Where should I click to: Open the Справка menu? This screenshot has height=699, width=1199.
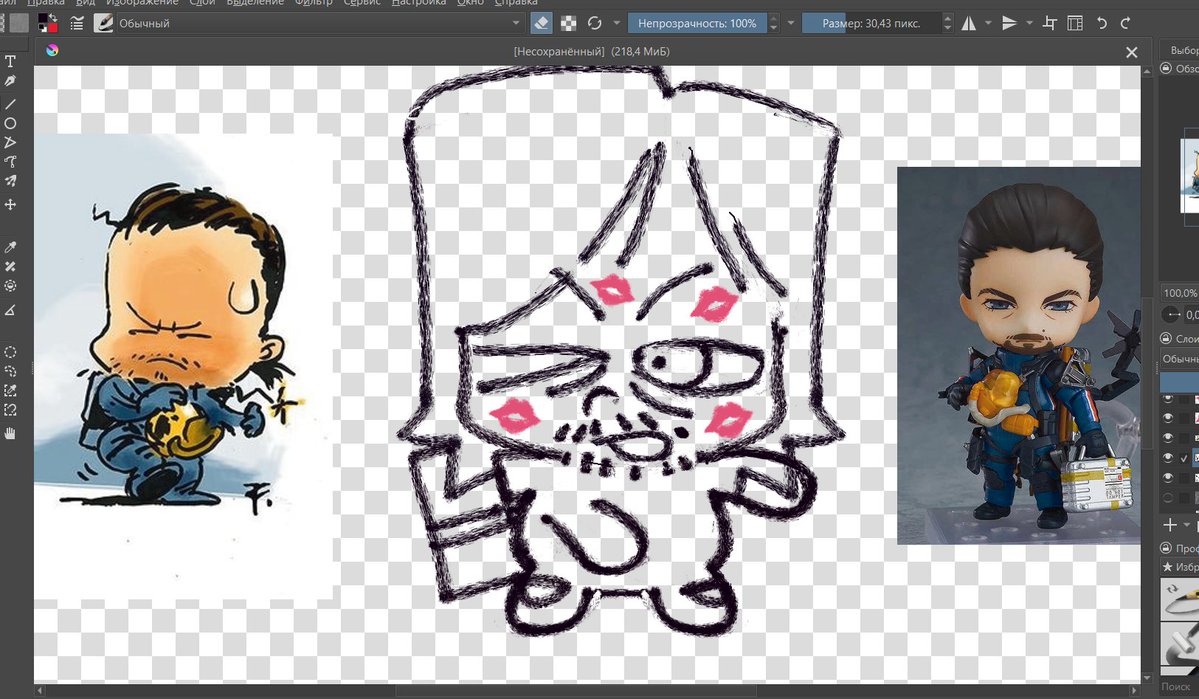pyautogui.click(x=516, y=3)
